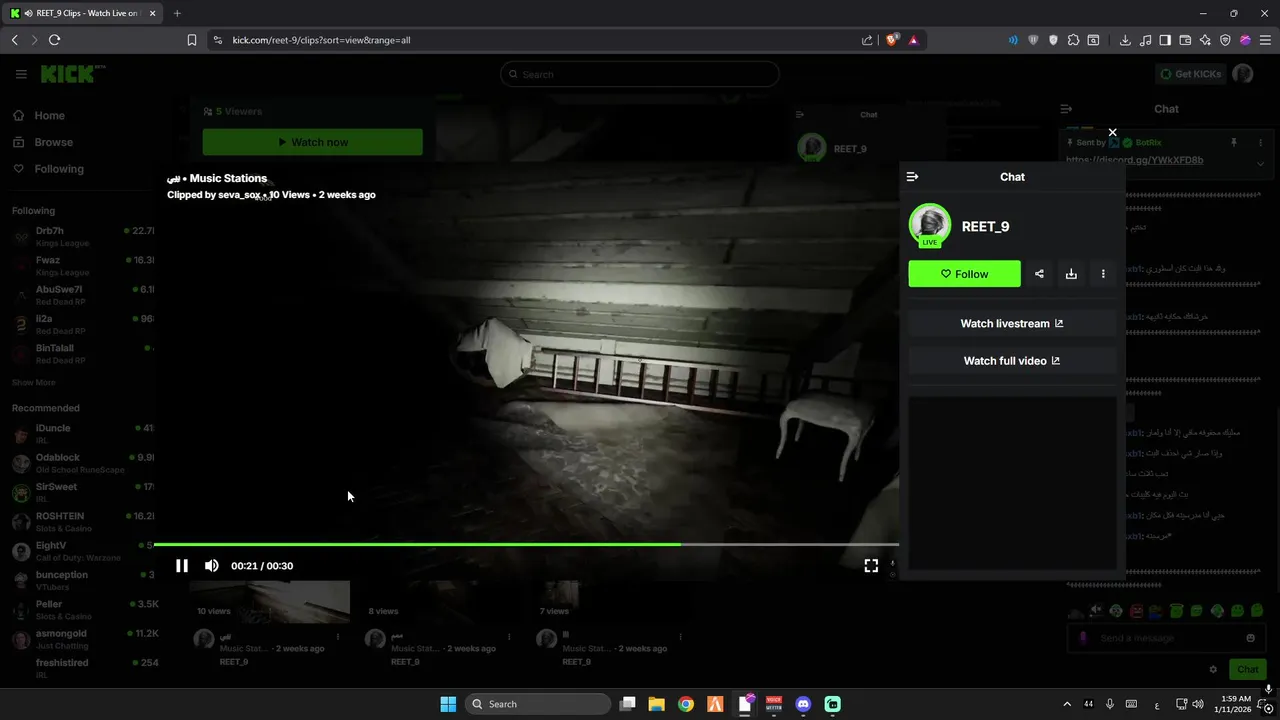Open Drb7h followed channel
The height and width of the screenshot is (720, 1280).
click(x=83, y=236)
